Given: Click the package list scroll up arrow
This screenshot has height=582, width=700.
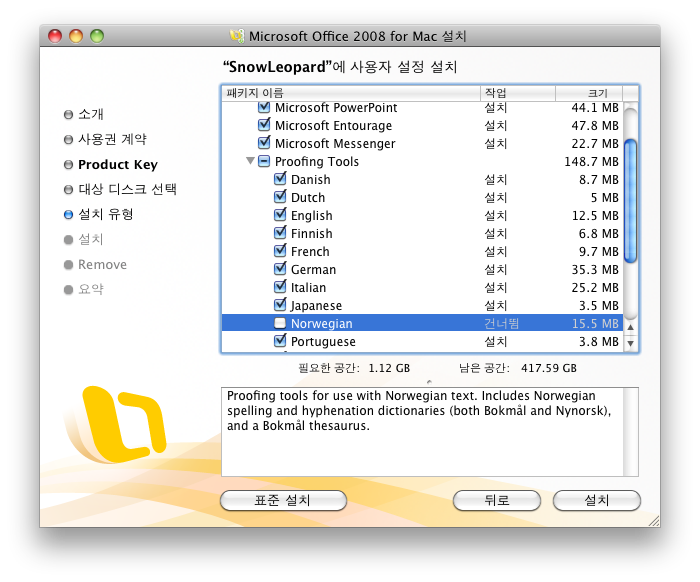Looking at the screenshot, I should point(630,327).
